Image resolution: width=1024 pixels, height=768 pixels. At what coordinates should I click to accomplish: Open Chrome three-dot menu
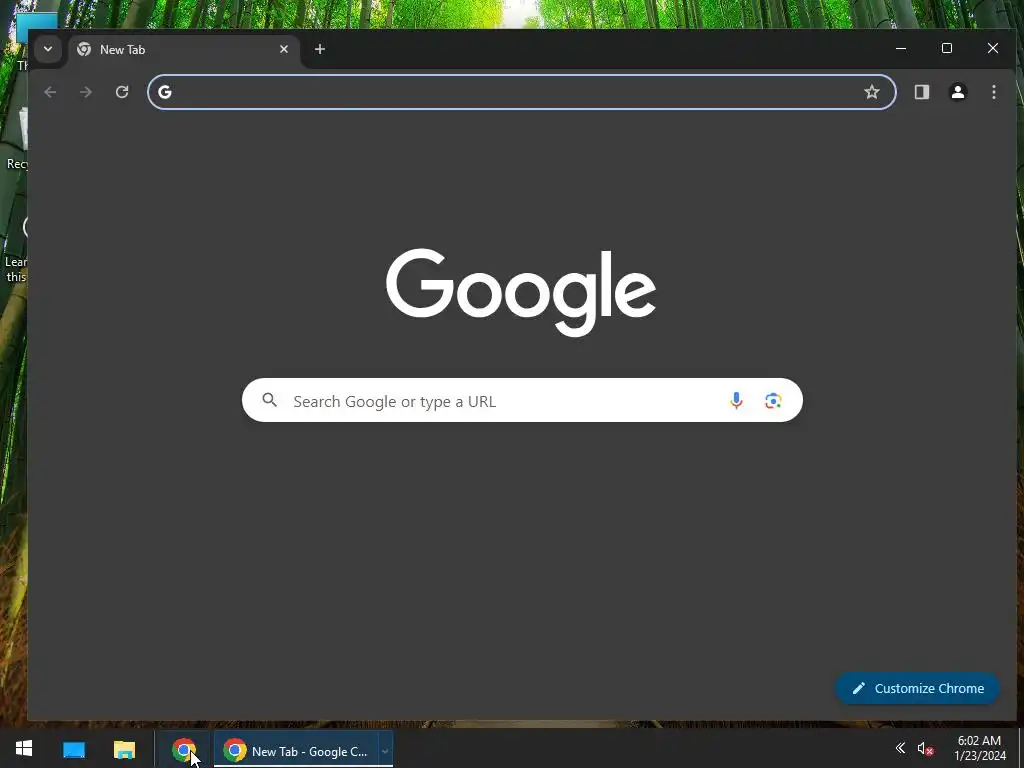[993, 92]
